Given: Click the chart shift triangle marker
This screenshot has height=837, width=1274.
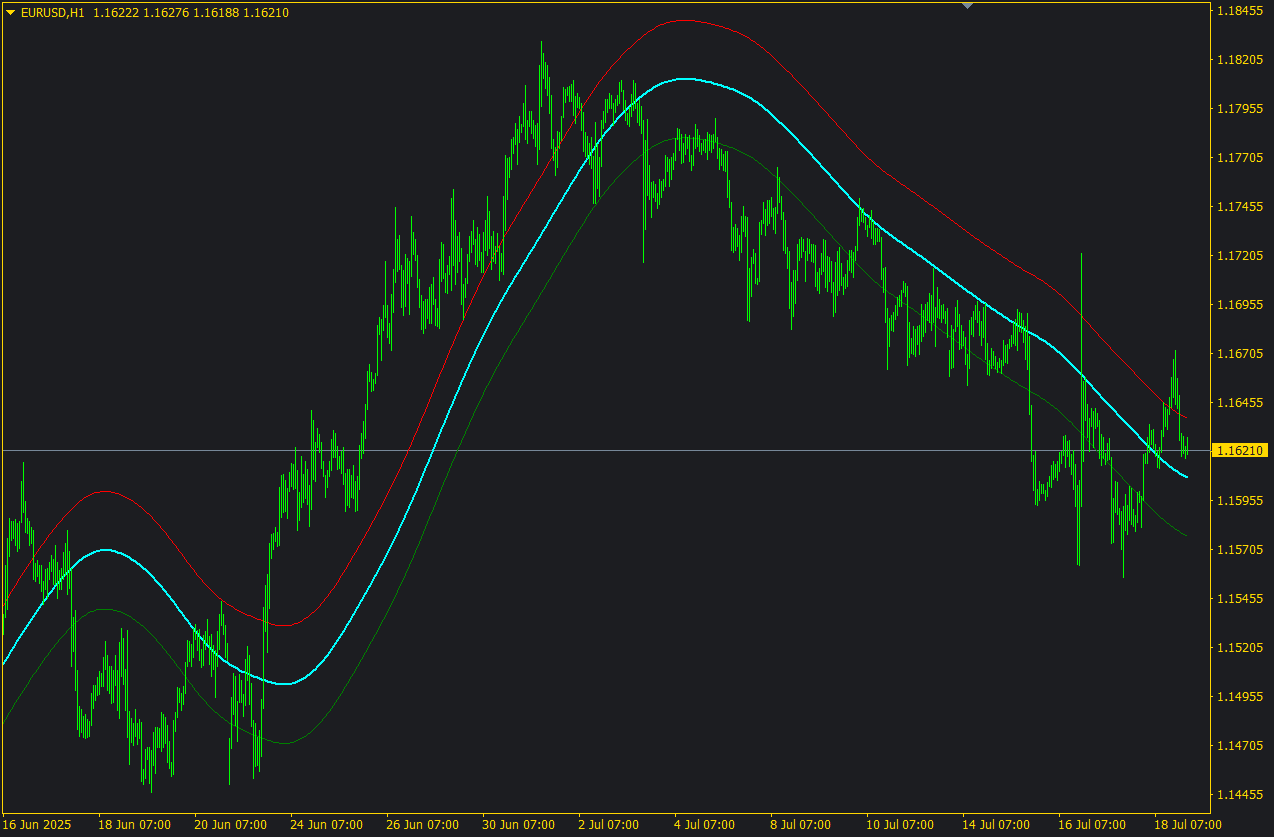Looking at the screenshot, I should click(x=967, y=6).
